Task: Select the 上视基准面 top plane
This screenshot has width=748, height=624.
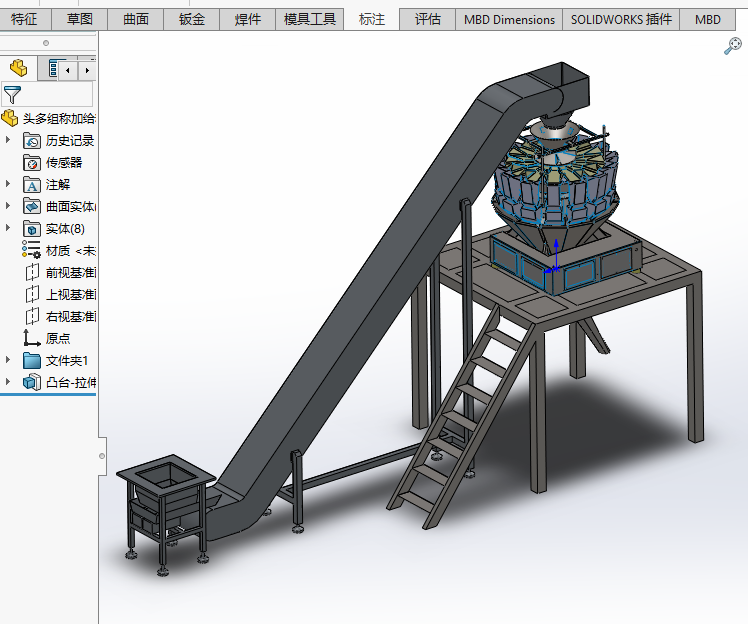Action: click(70, 294)
